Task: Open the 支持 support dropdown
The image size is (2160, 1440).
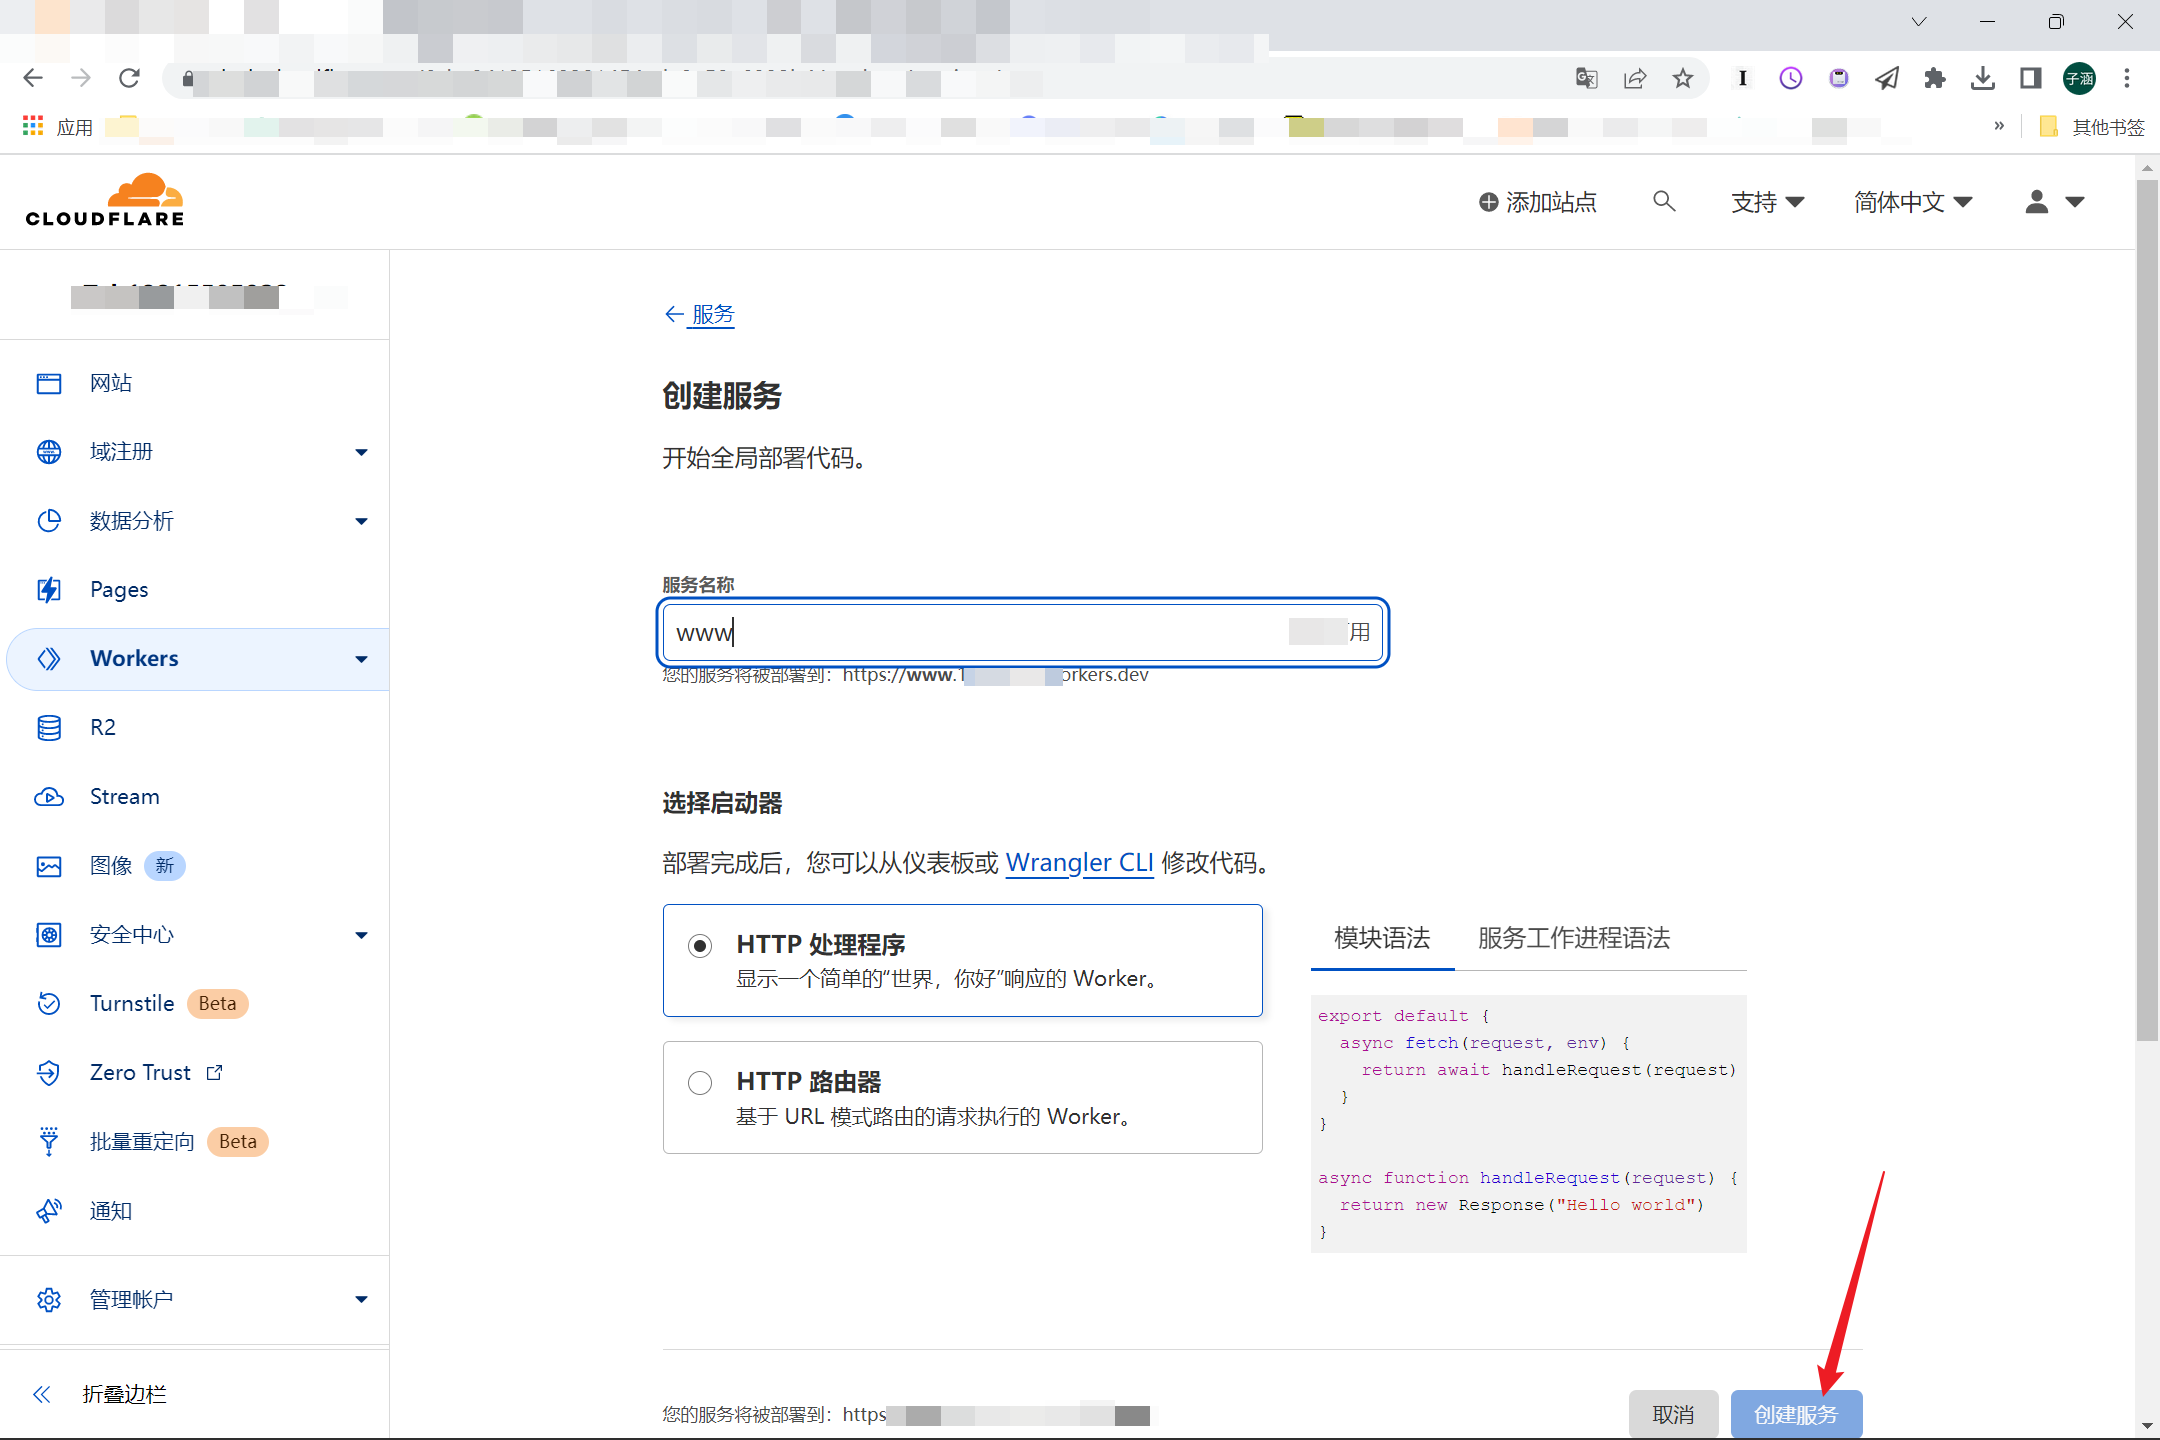Action: (1767, 202)
